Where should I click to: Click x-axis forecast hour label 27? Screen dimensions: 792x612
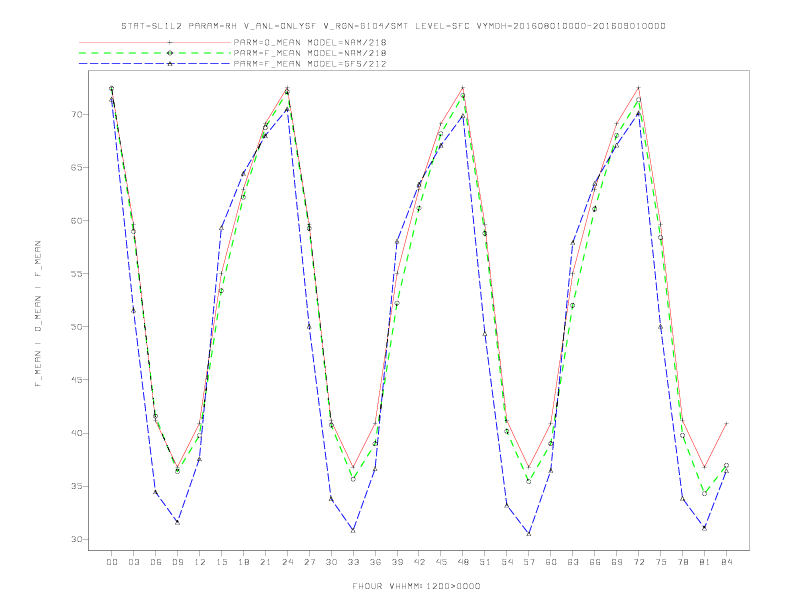pos(309,562)
